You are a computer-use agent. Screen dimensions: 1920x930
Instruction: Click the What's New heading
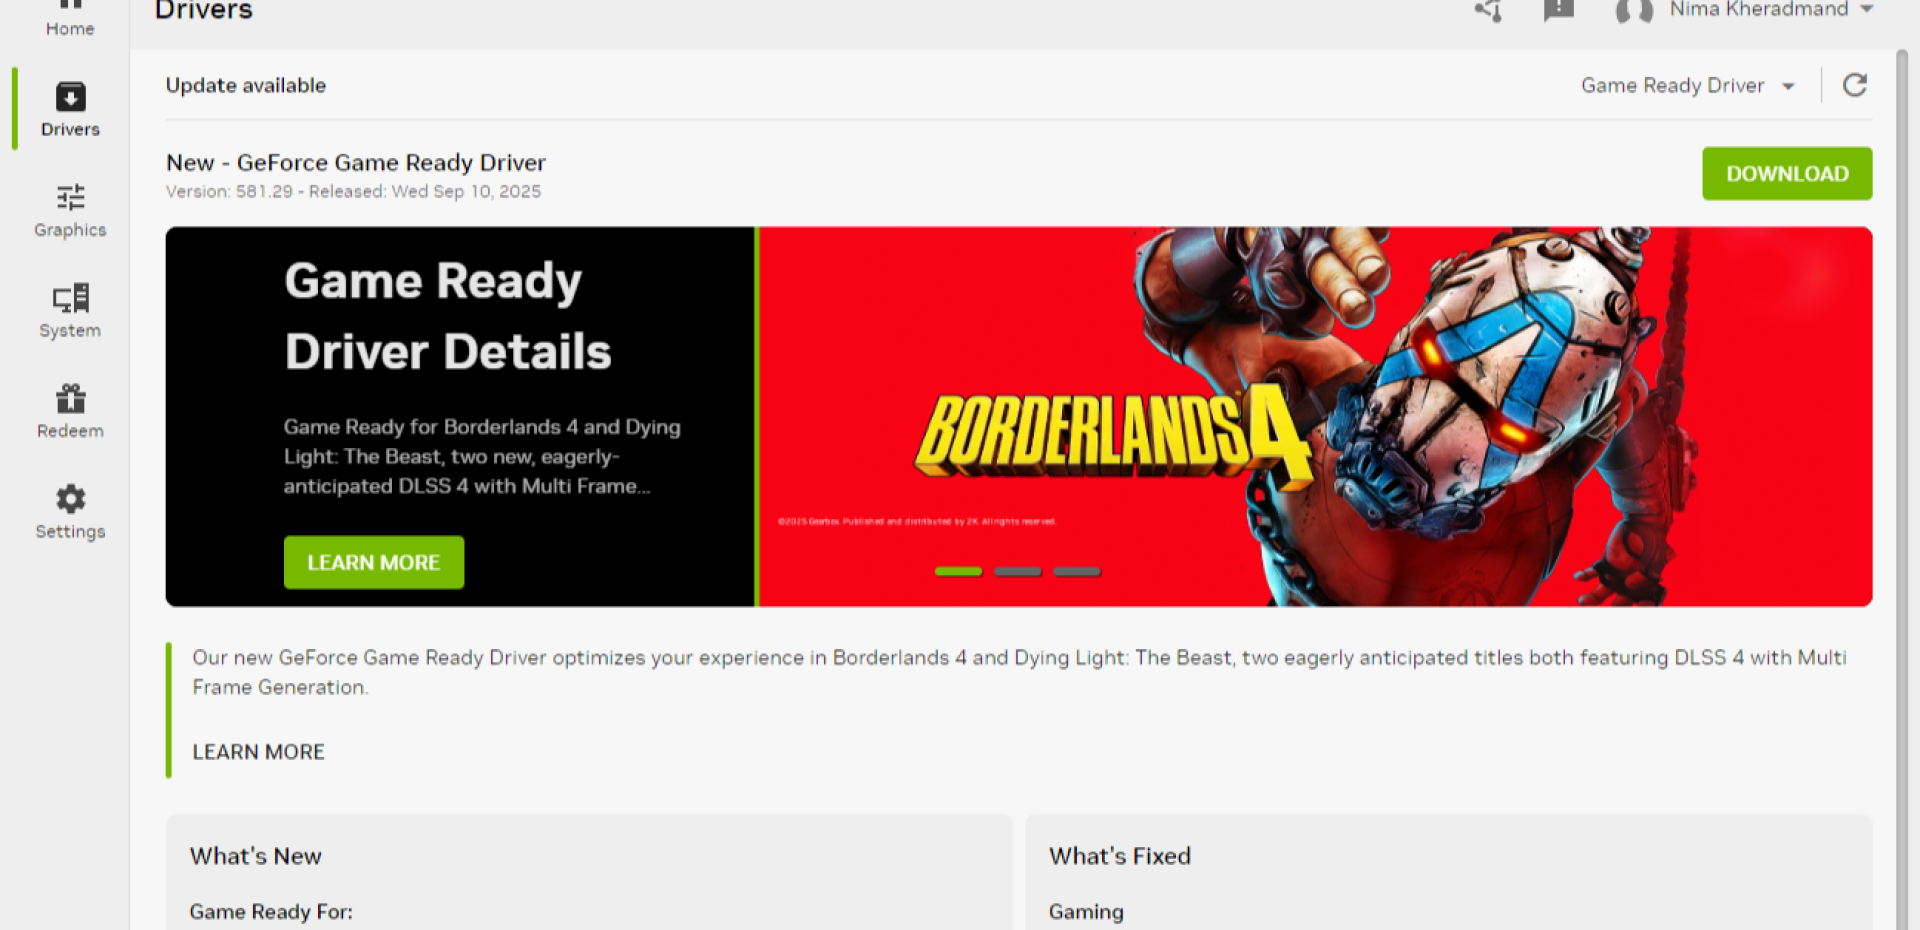pyautogui.click(x=256, y=856)
